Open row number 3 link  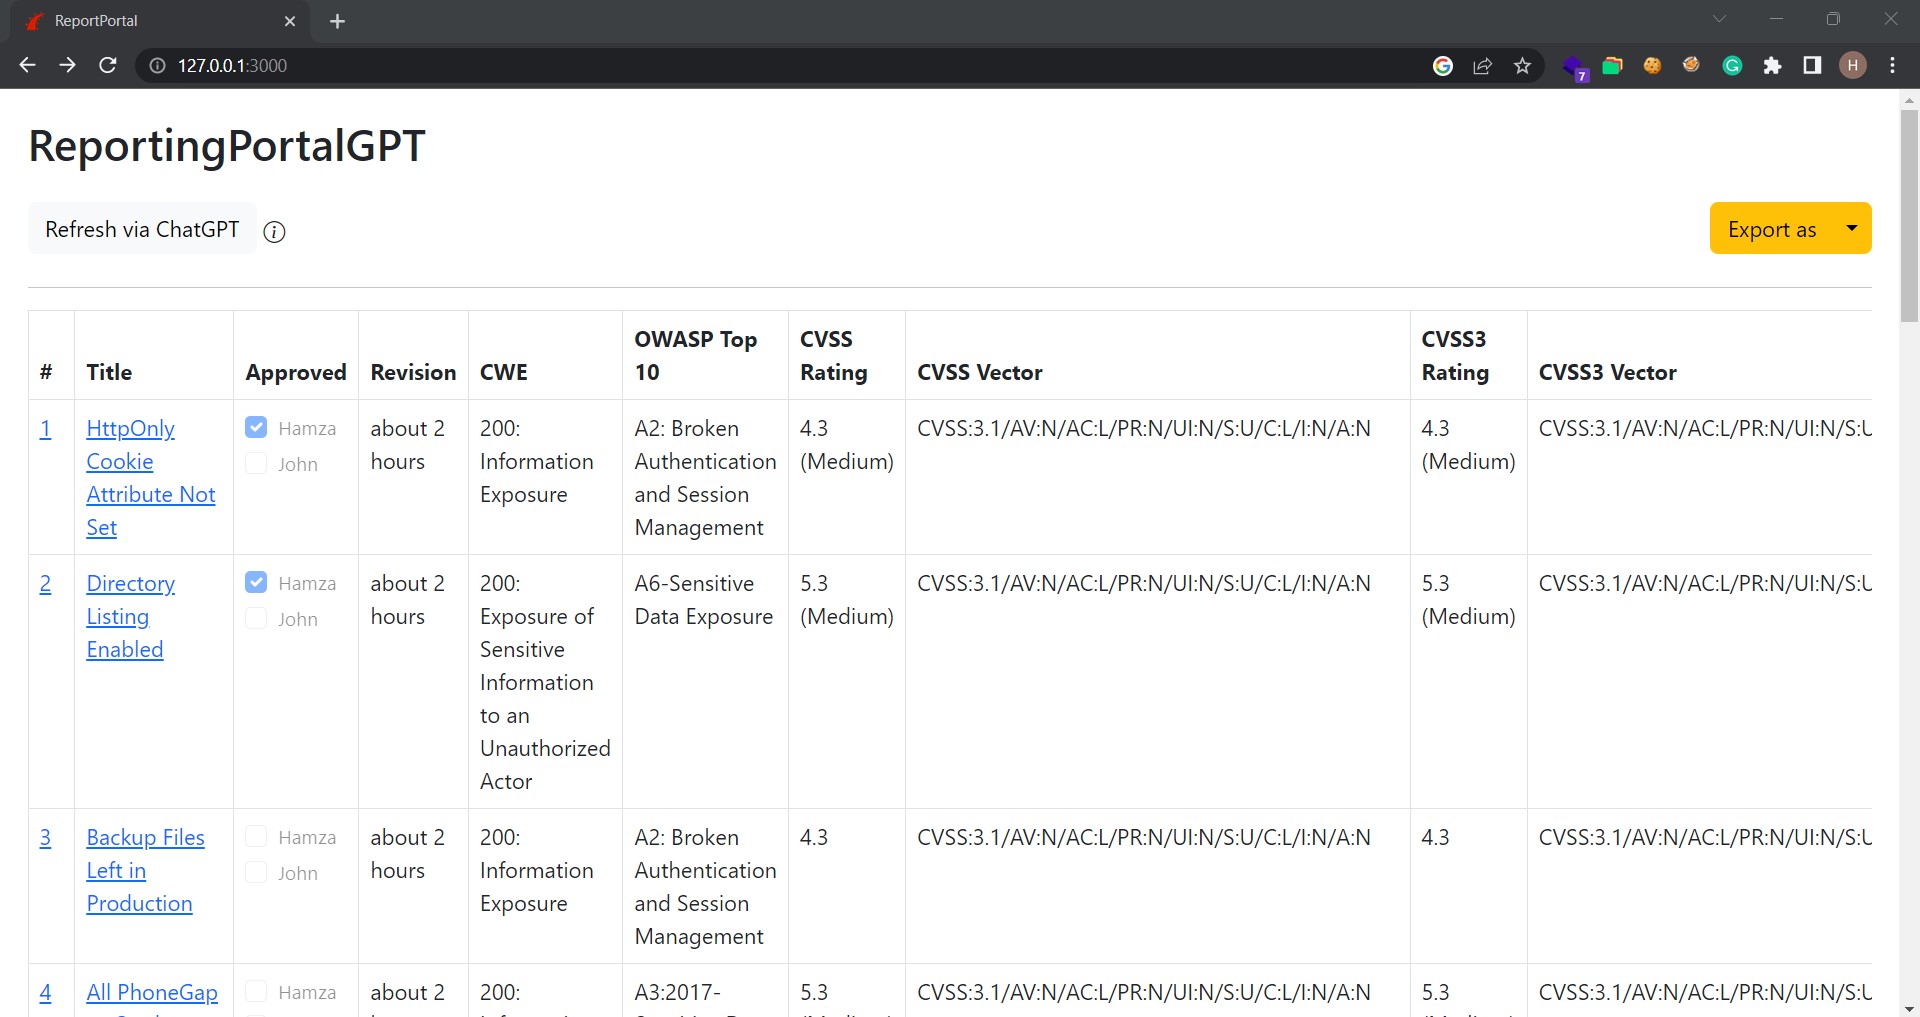[45, 838]
